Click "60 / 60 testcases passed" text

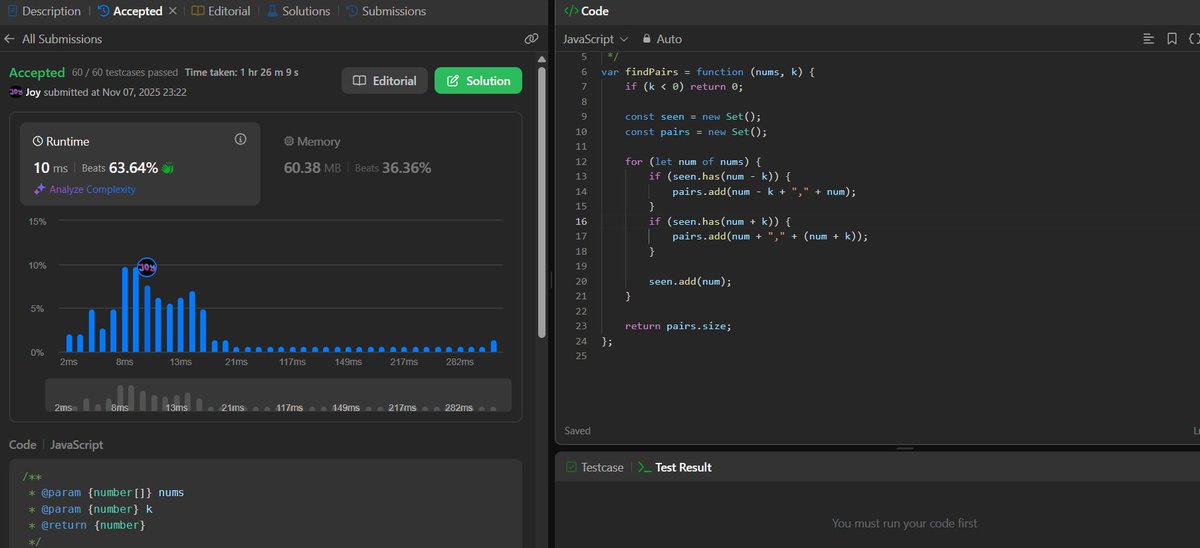click(x=125, y=73)
